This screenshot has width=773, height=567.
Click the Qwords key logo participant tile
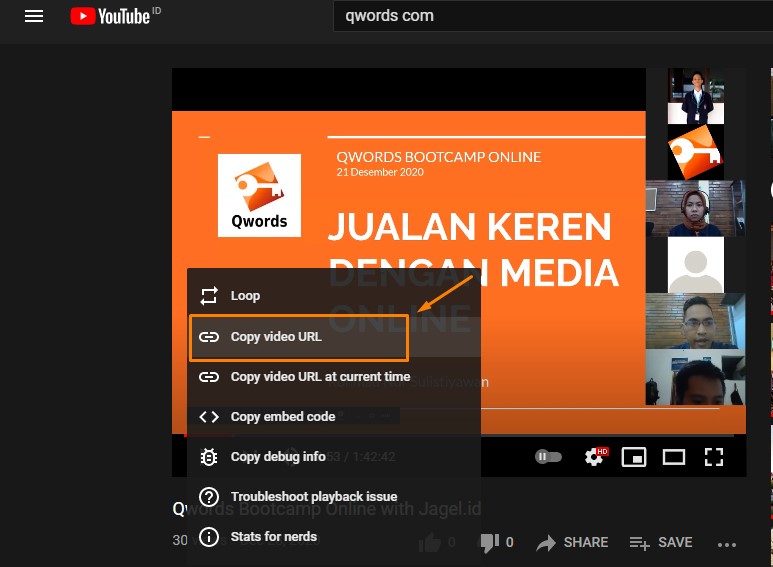click(696, 152)
